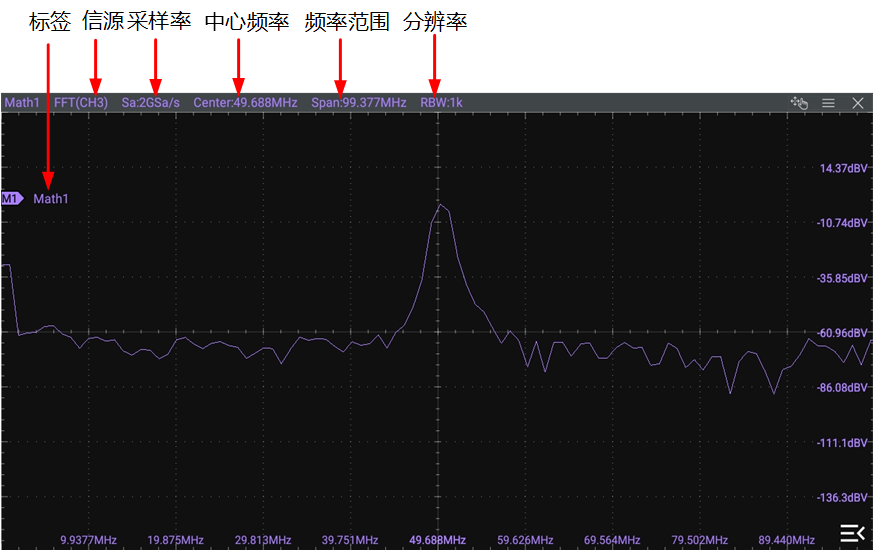This screenshot has width=874, height=551.
Task: Open the side menu icon at bottom right
Action: (x=852, y=533)
